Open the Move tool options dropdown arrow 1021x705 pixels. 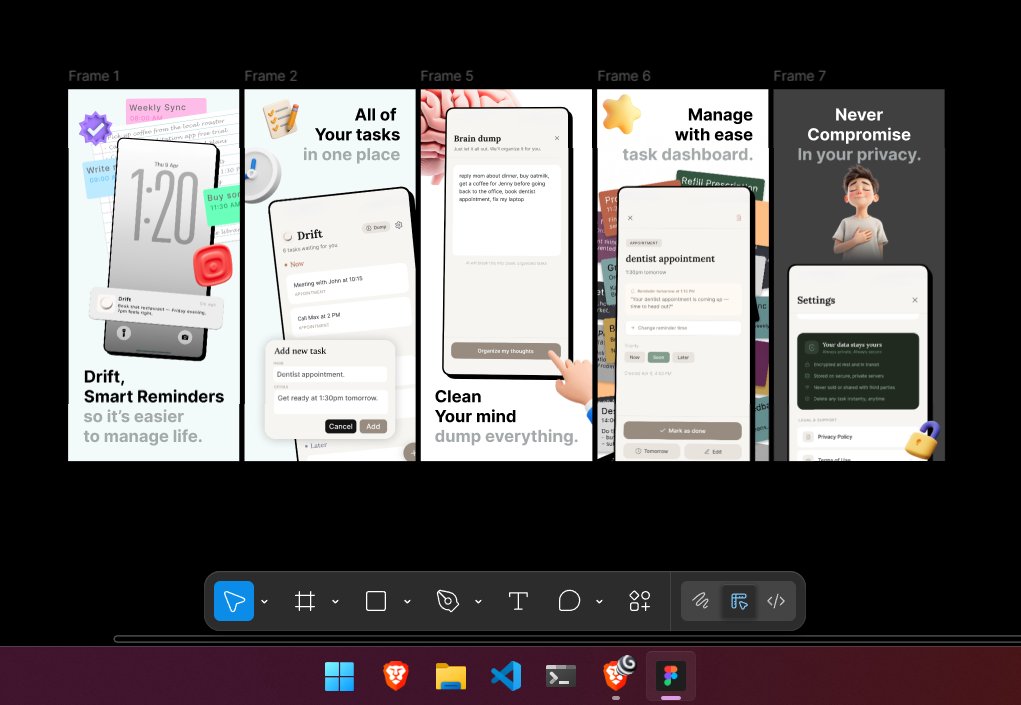click(x=264, y=601)
